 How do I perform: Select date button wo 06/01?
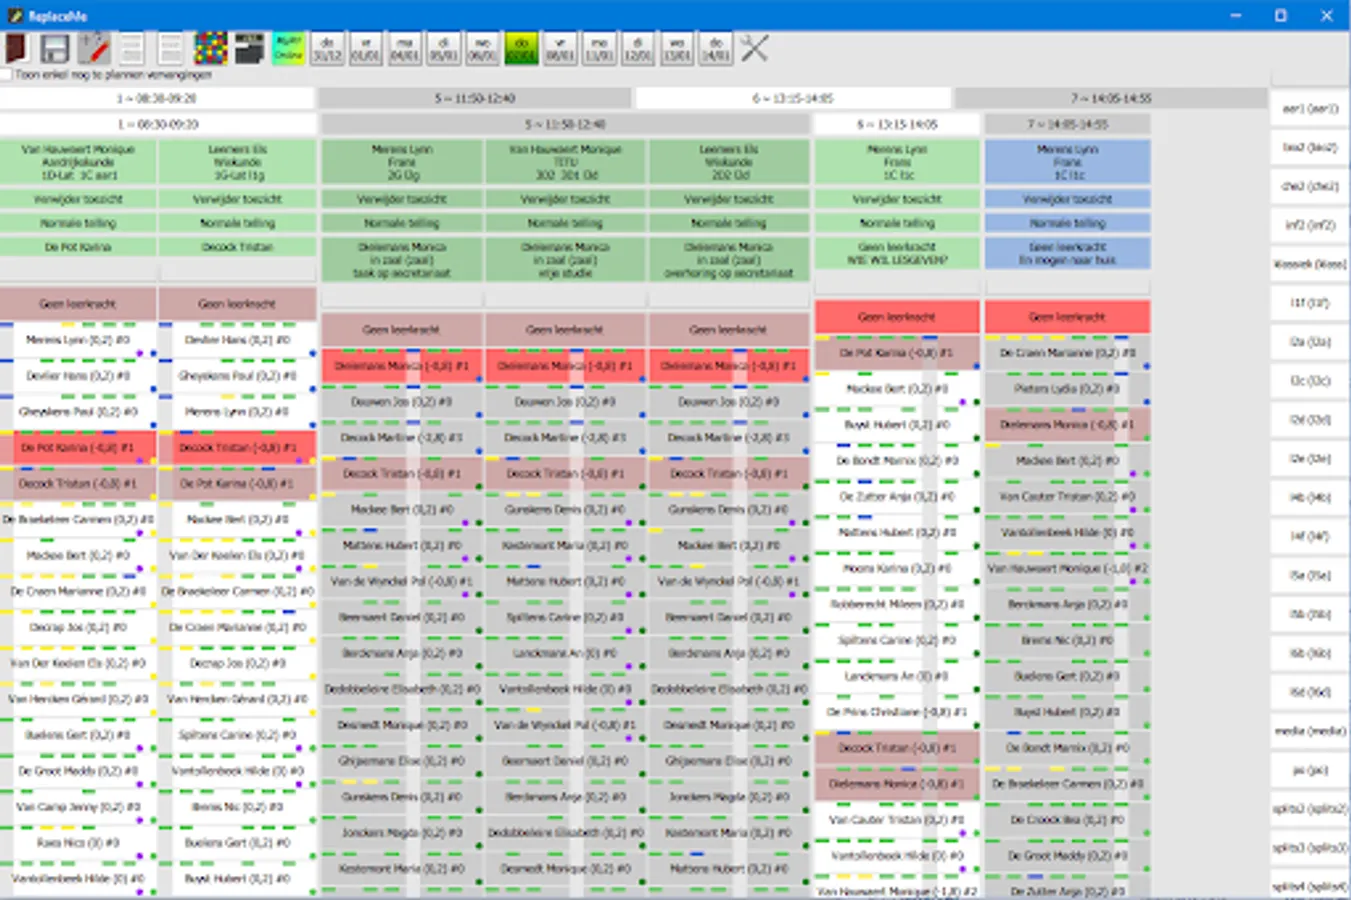click(x=482, y=48)
